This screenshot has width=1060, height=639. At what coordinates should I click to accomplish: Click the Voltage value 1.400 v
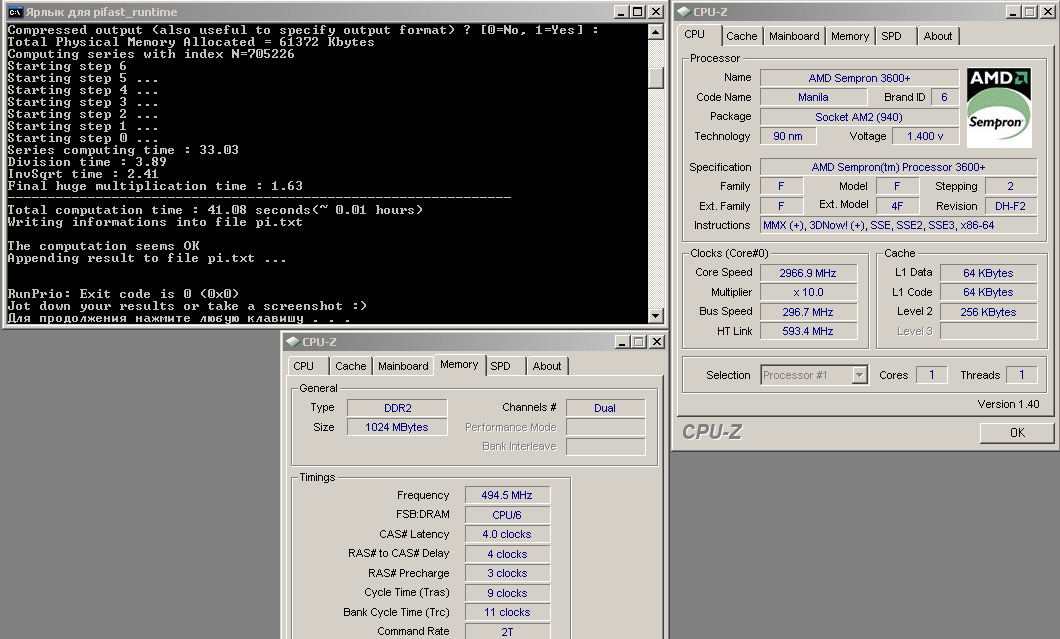(x=925, y=137)
